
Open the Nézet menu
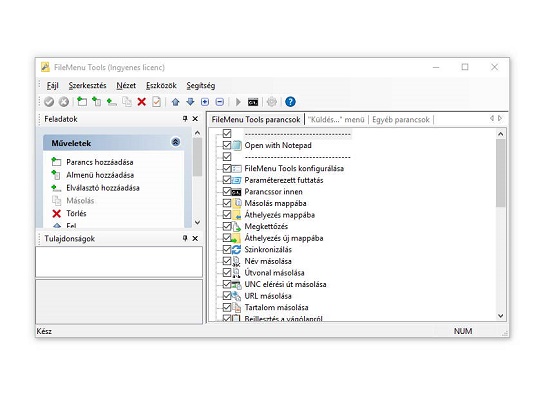pyautogui.click(x=126, y=86)
